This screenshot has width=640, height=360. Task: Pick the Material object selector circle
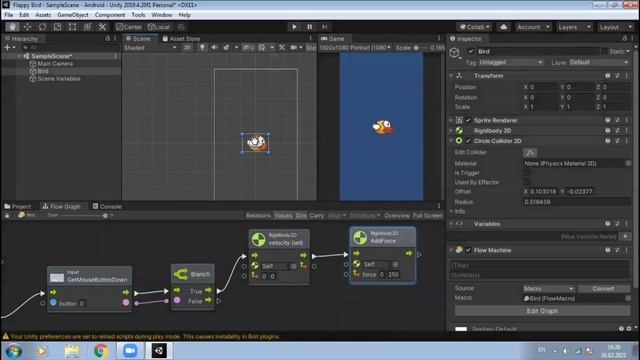point(628,163)
